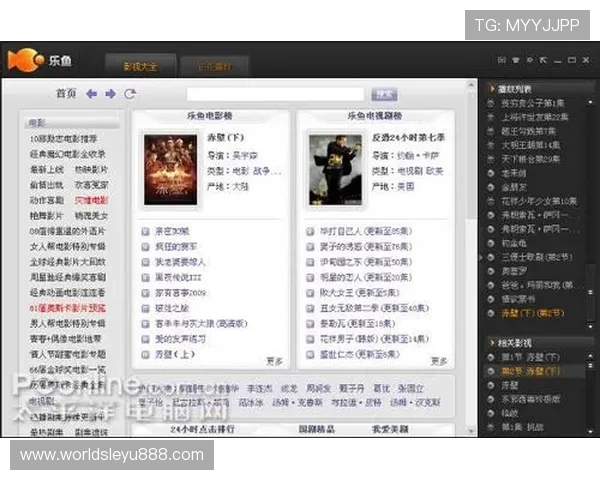Click the orange 乐鱼 fish logo
Viewport: 600px width, 480px height.
(26, 60)
